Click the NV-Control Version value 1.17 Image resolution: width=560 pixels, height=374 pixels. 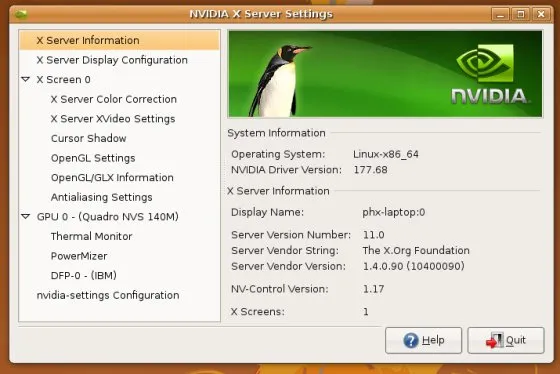(374, 289)
